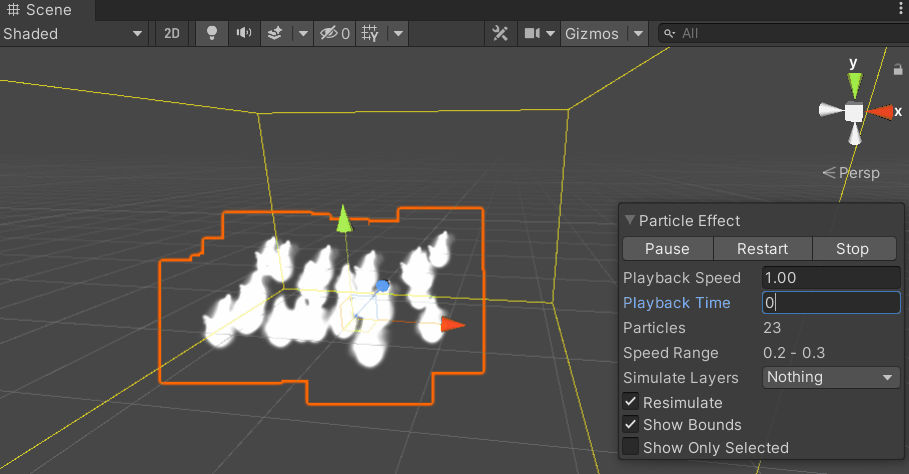Click the X axis cone on orientation gizmo
This screenshot has width=909, height=474.
pyautogui.click(x=881, y=112)
